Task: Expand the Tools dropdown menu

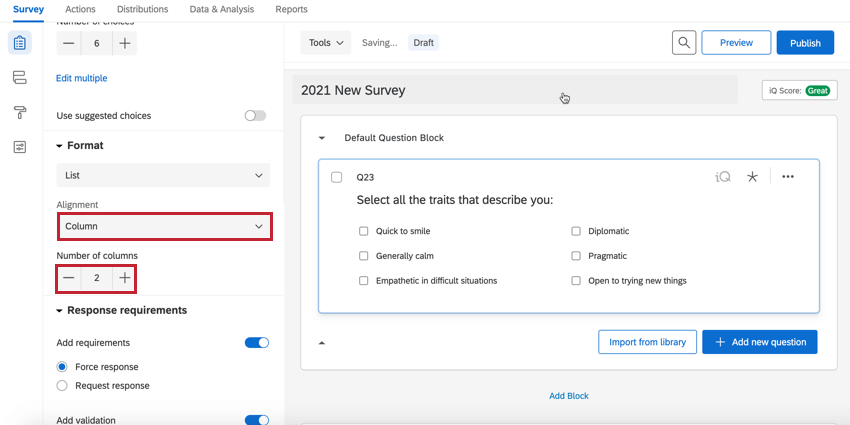Action: click(x=326, y=43)
